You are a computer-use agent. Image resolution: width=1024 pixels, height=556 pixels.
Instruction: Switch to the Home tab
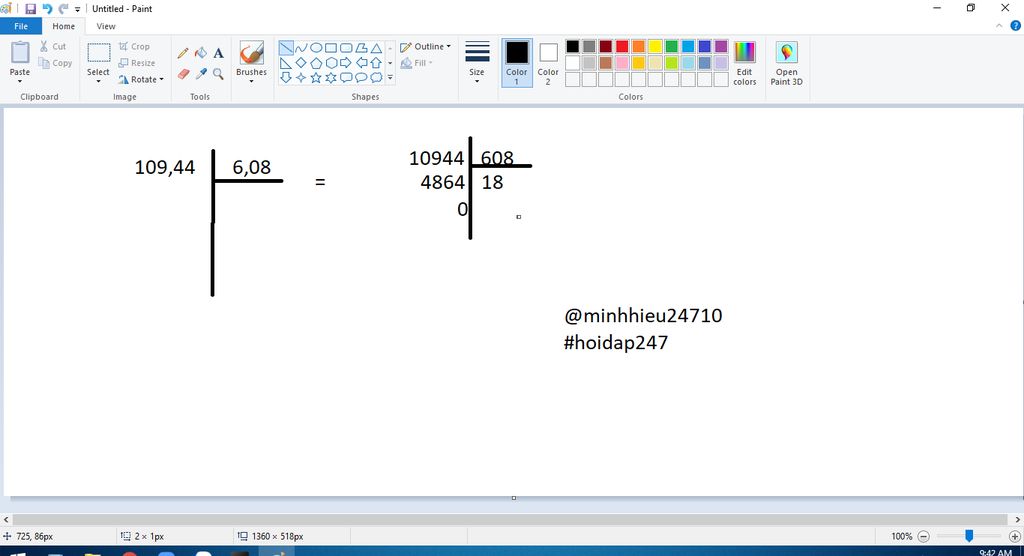tap(63, 26)
